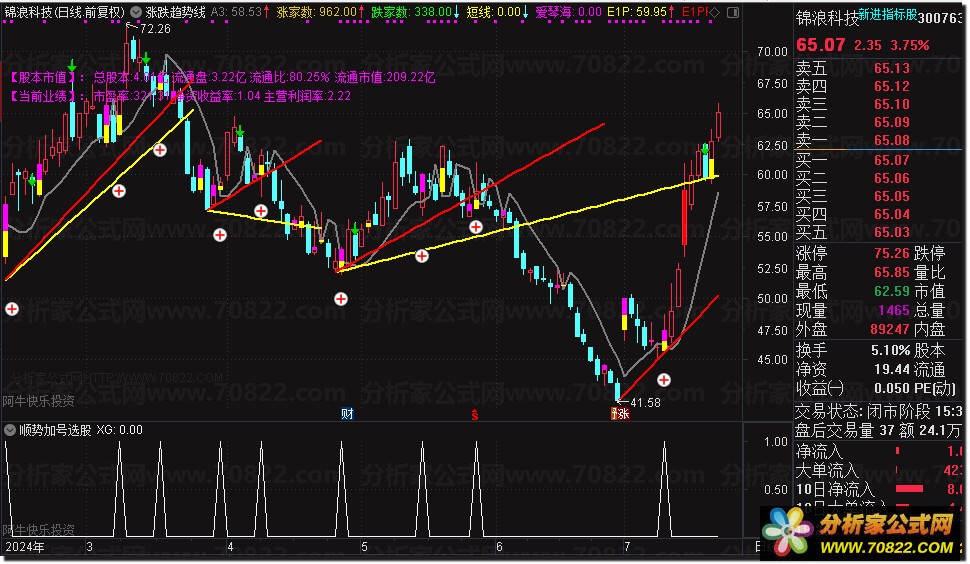Click the 现量 1465 value
The height and width of the screenshot is (564, 970).
tap(894, 310)
